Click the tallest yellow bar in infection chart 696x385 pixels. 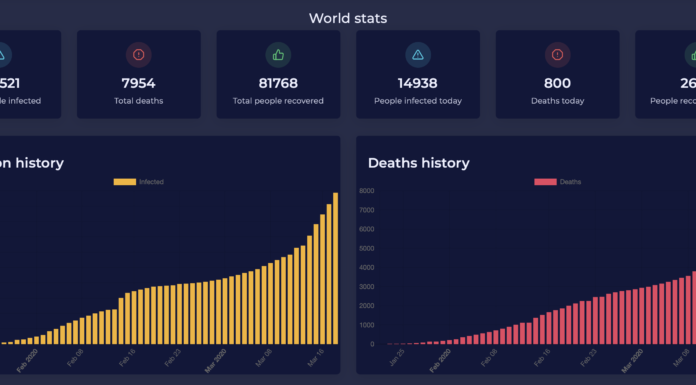tap(336, 268)
